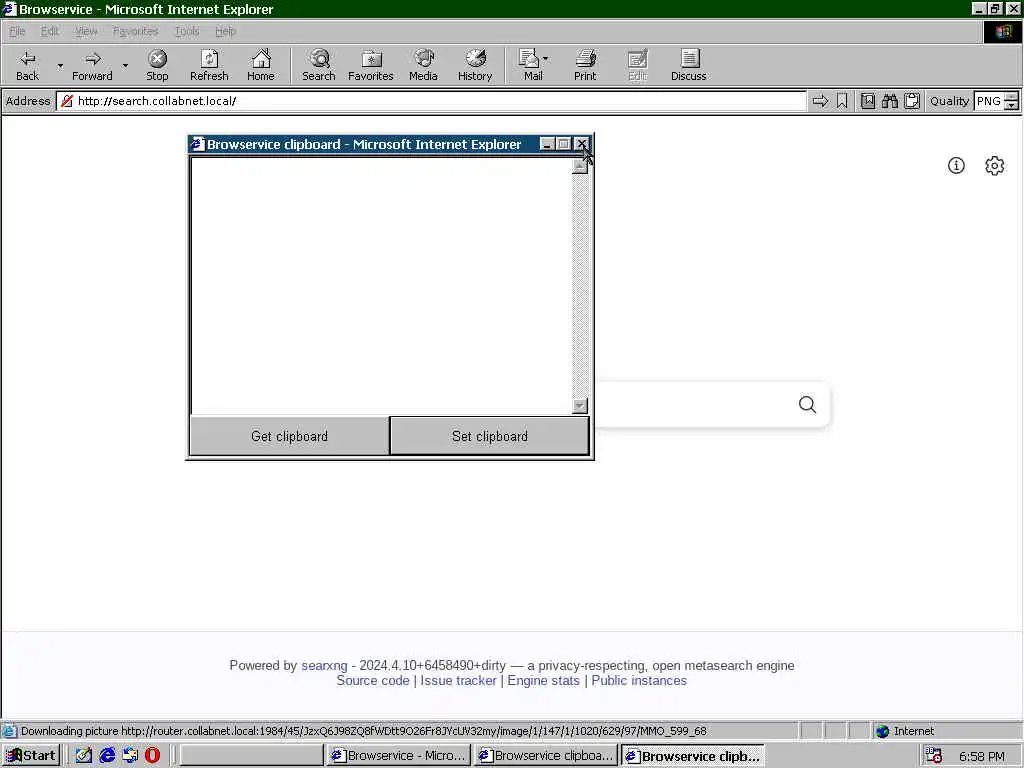The image size is (1024, 768).
Task: Click the Show Desktop quick launch icon
Action: coord(84,756)
